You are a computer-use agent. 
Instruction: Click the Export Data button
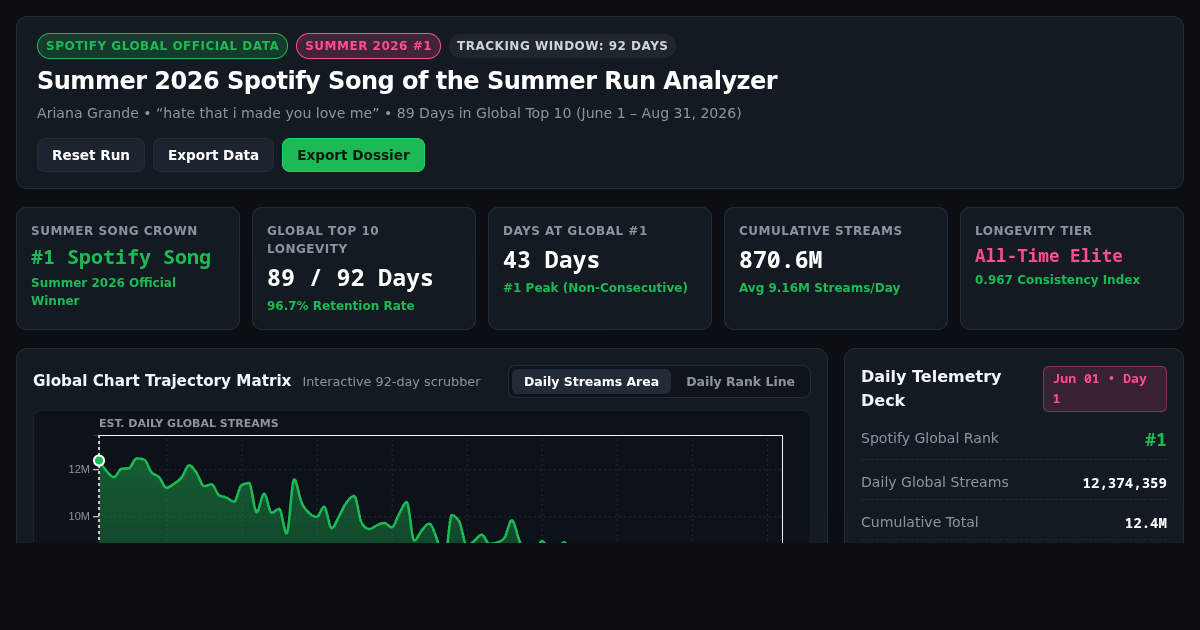(x=213, y=155)
